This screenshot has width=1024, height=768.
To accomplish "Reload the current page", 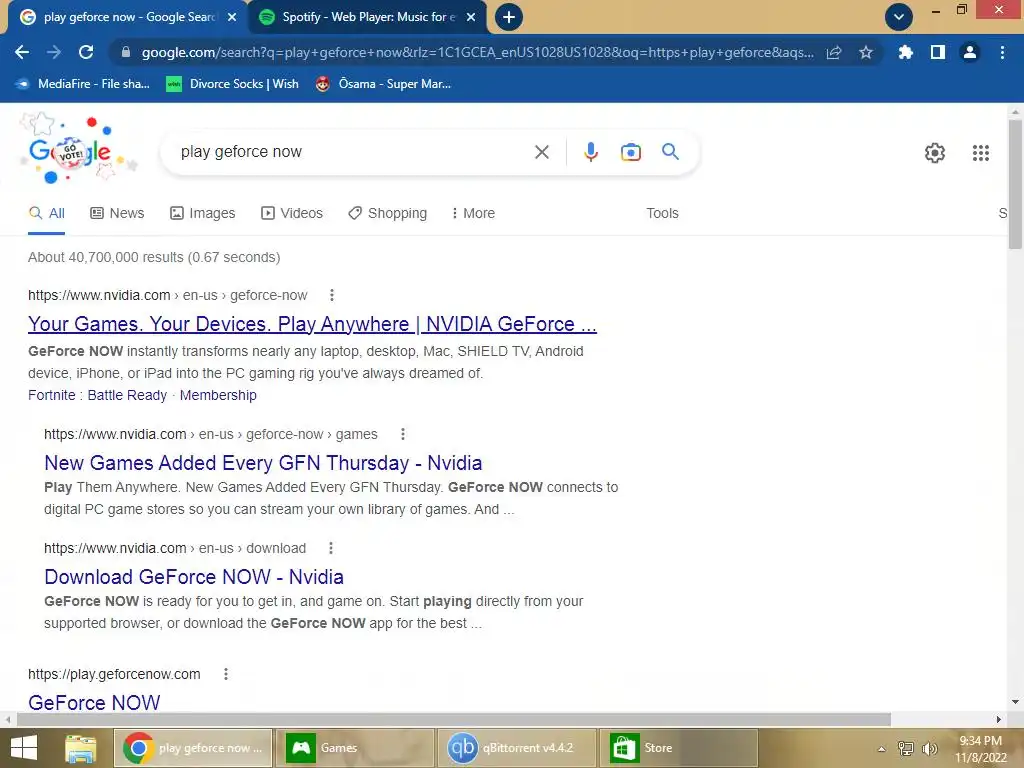I will pyautogui.click(x=86, y=52).
